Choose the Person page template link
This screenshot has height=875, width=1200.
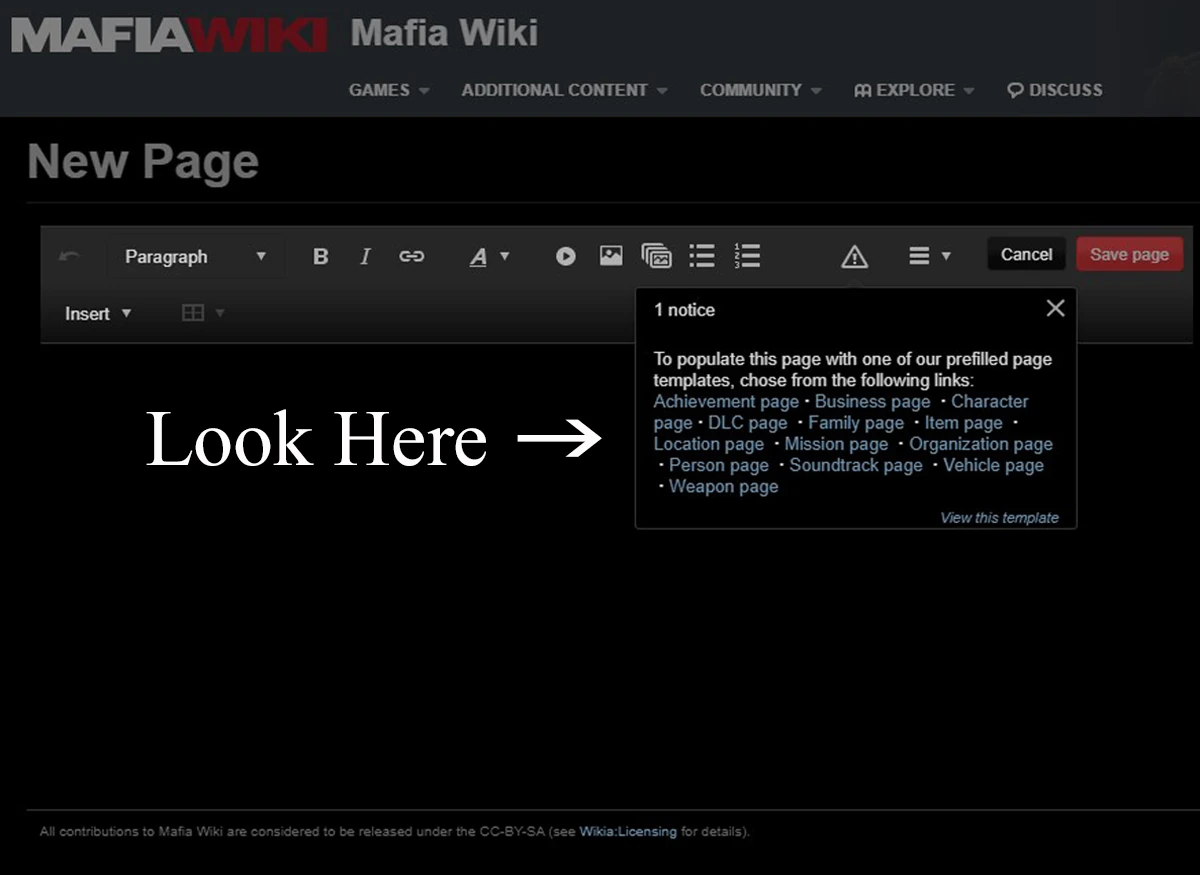tap(719, 465)
